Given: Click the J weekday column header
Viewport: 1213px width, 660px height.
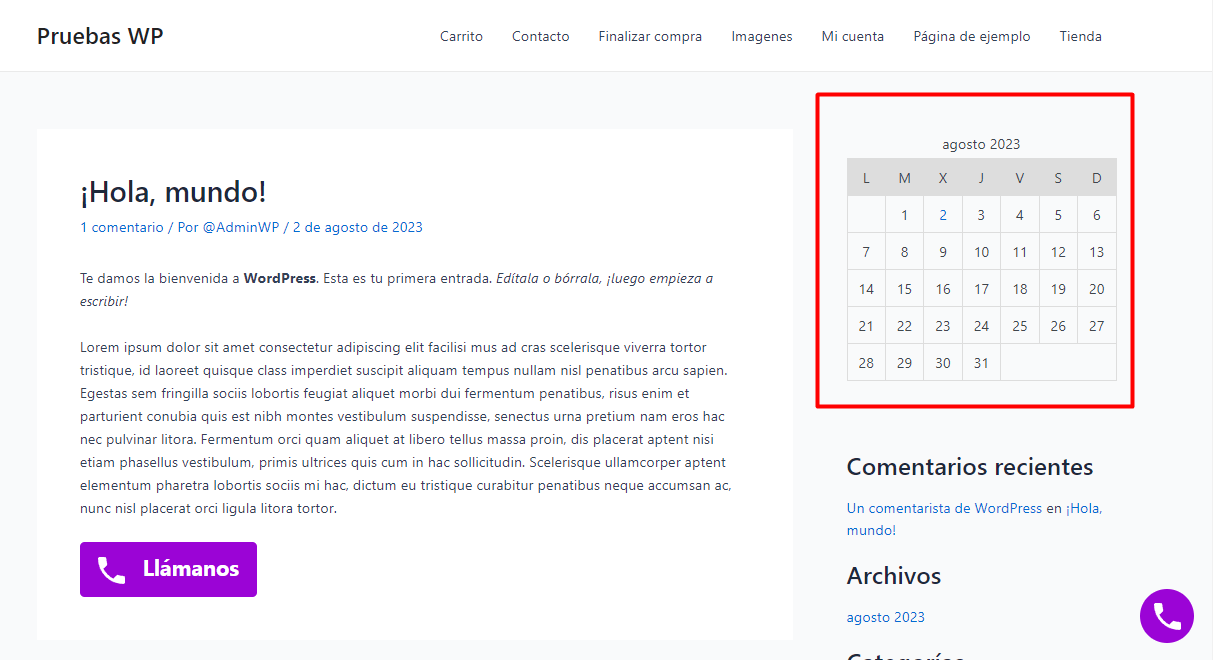Looking at the screenshot, I should (981, 178).
